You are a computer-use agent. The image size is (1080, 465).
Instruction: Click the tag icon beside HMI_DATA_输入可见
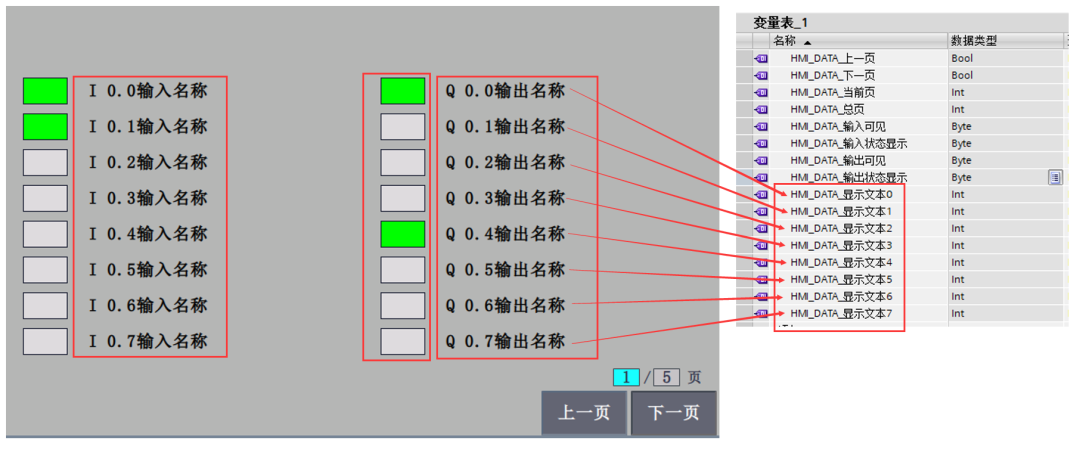pos(761,127)
